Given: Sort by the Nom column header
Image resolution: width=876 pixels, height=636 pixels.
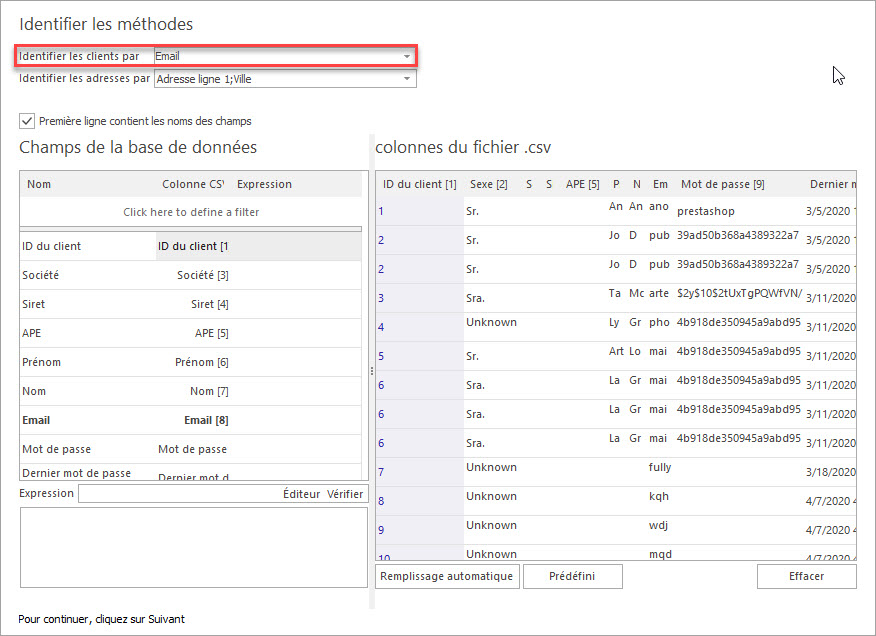Looking at the screenshot, I should [x=39, y=184].
